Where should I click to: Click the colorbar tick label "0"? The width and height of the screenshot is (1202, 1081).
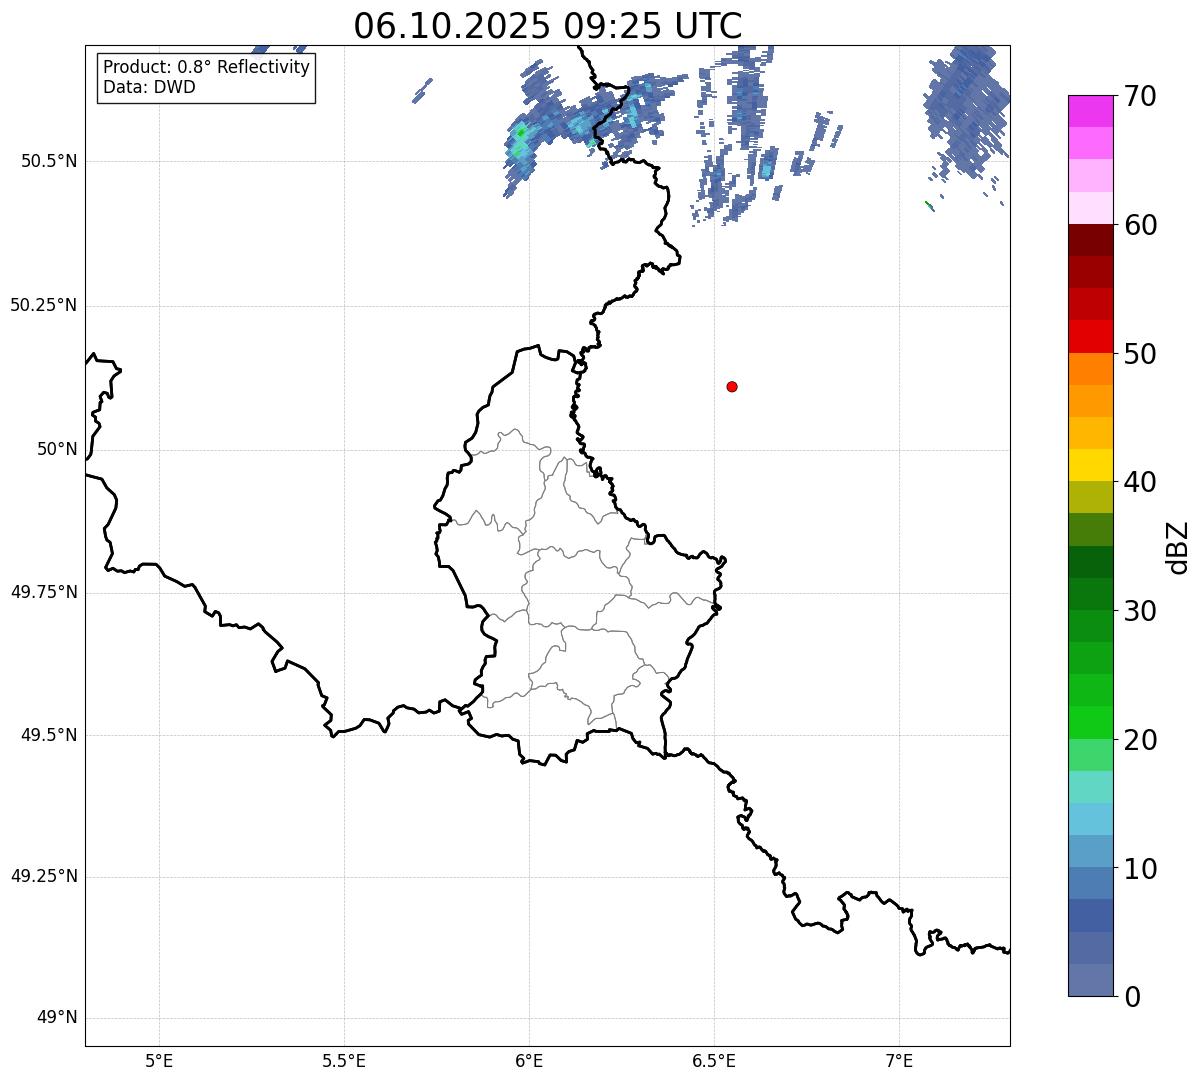point(1132,997)
